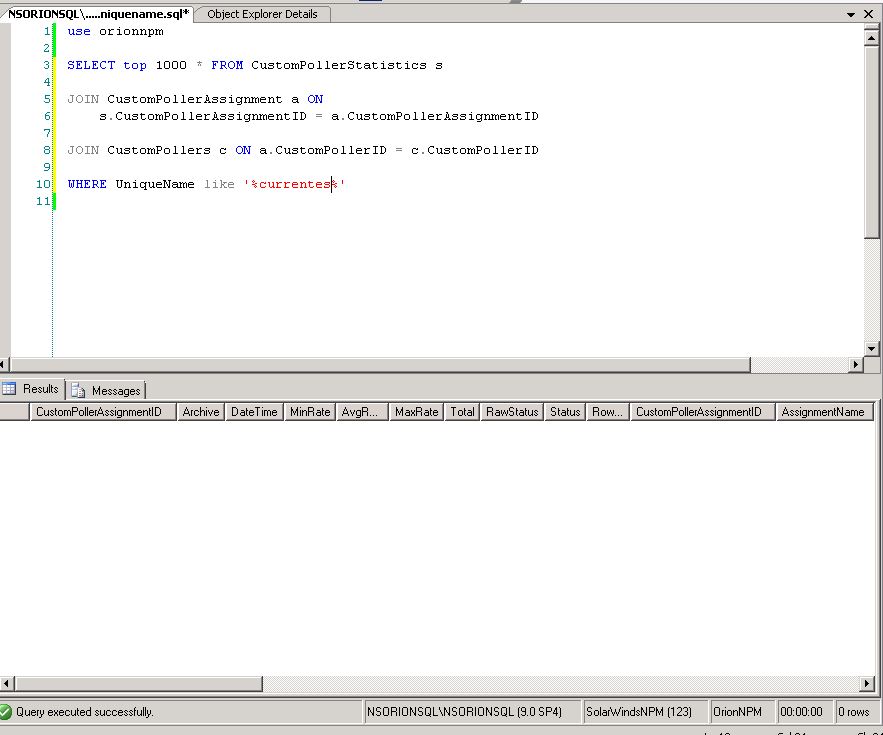Select the AssignmentName column header
The height and width of the screenshot is (735, 883).
[824, 412]
